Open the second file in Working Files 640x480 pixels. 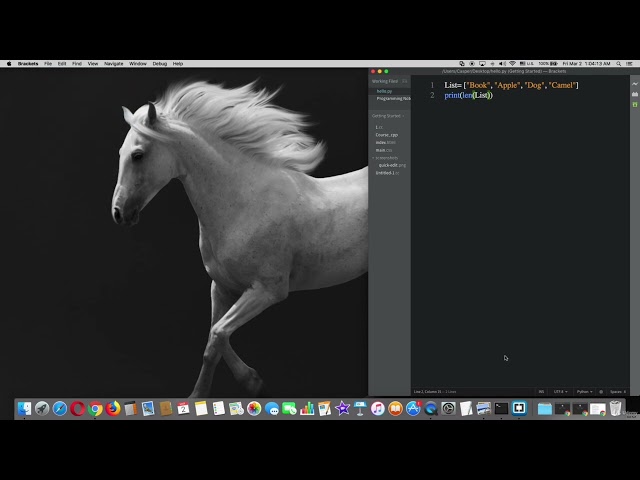(x=393, y=99)
